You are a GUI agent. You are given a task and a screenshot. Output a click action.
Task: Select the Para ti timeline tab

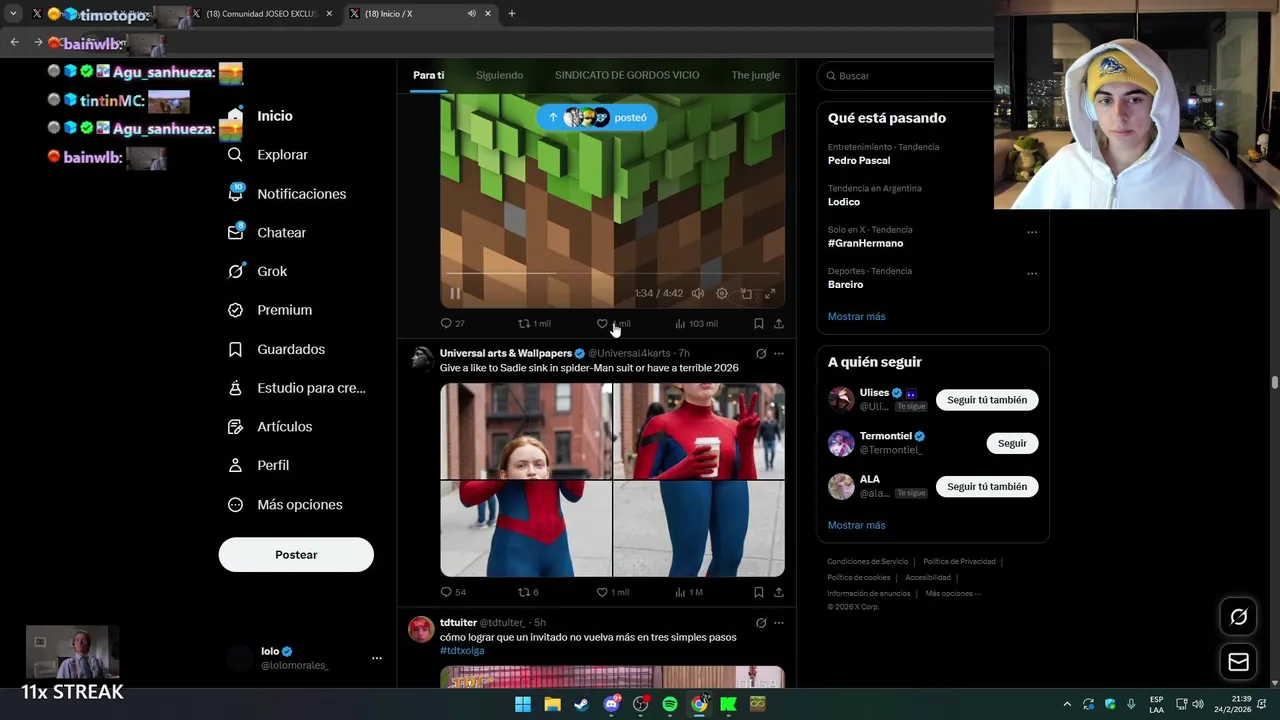pos(429,75)
